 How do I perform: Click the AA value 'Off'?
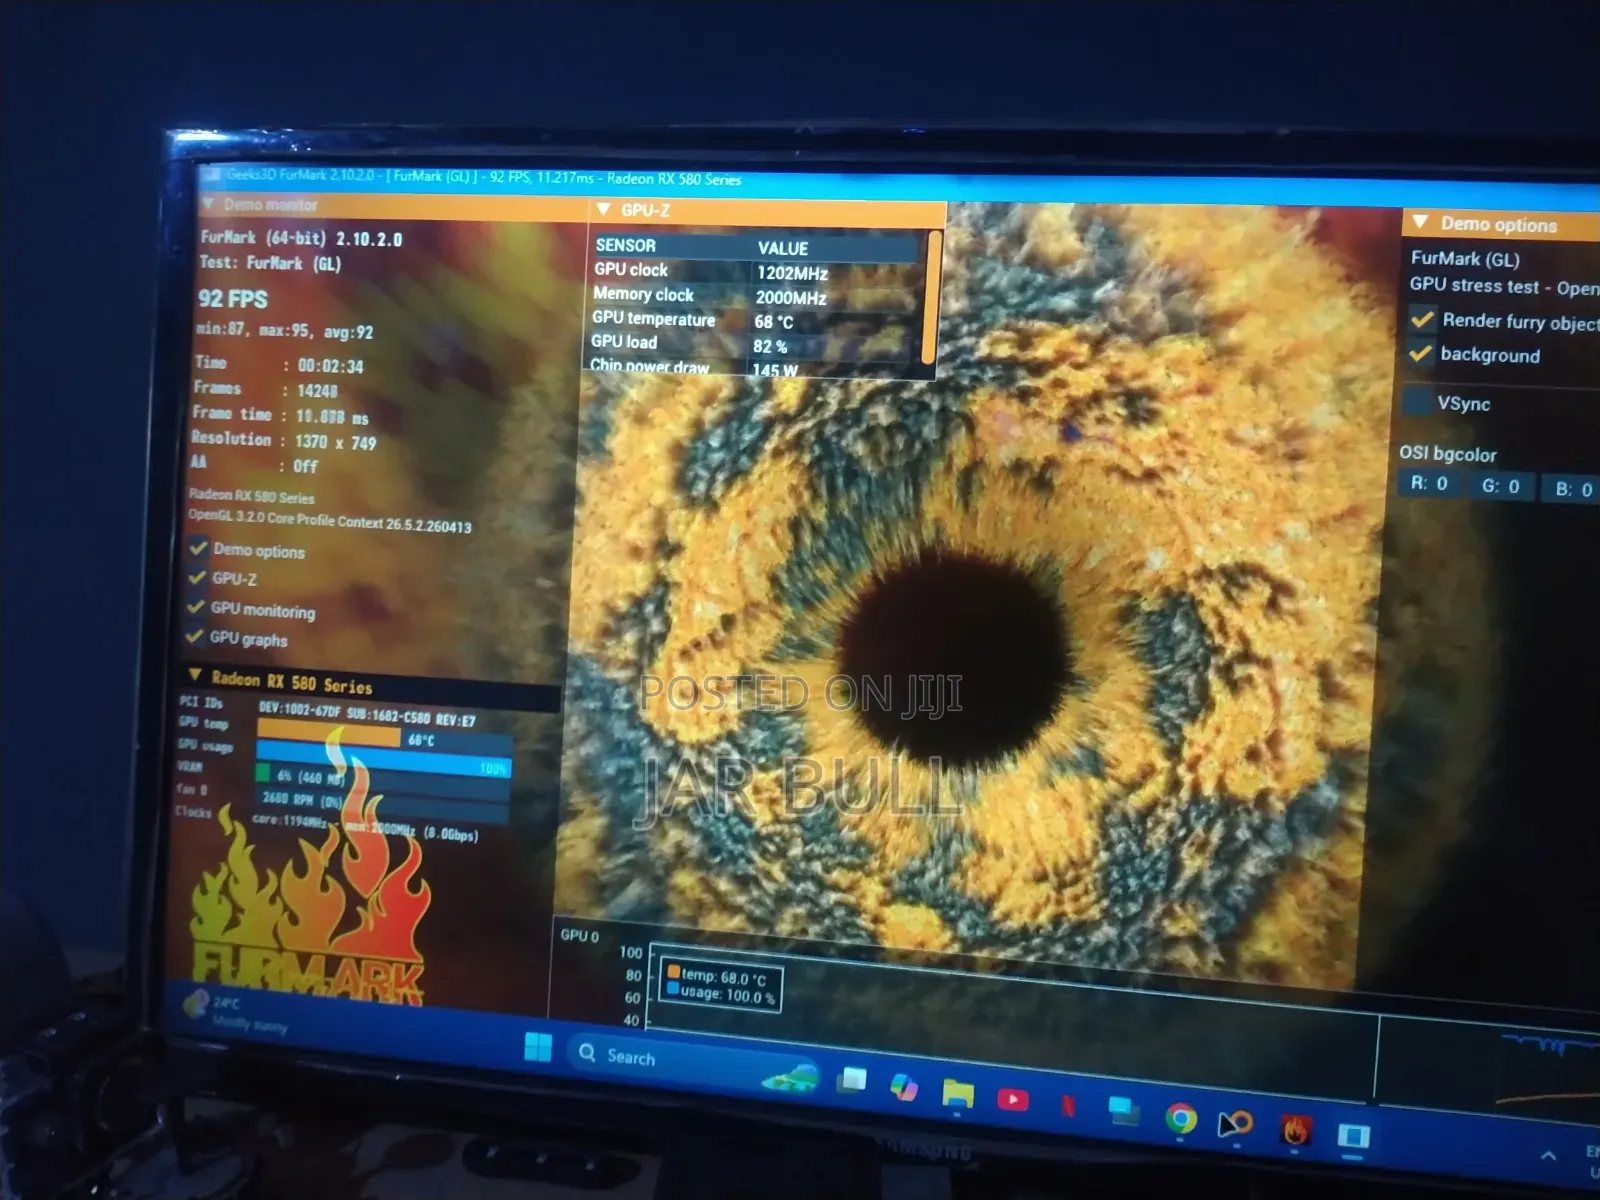tap(305, 466)
